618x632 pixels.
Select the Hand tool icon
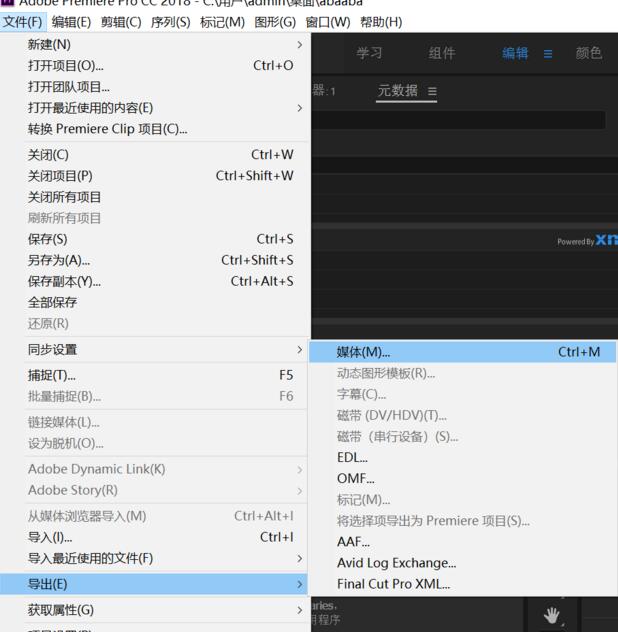tap(551, 615)
